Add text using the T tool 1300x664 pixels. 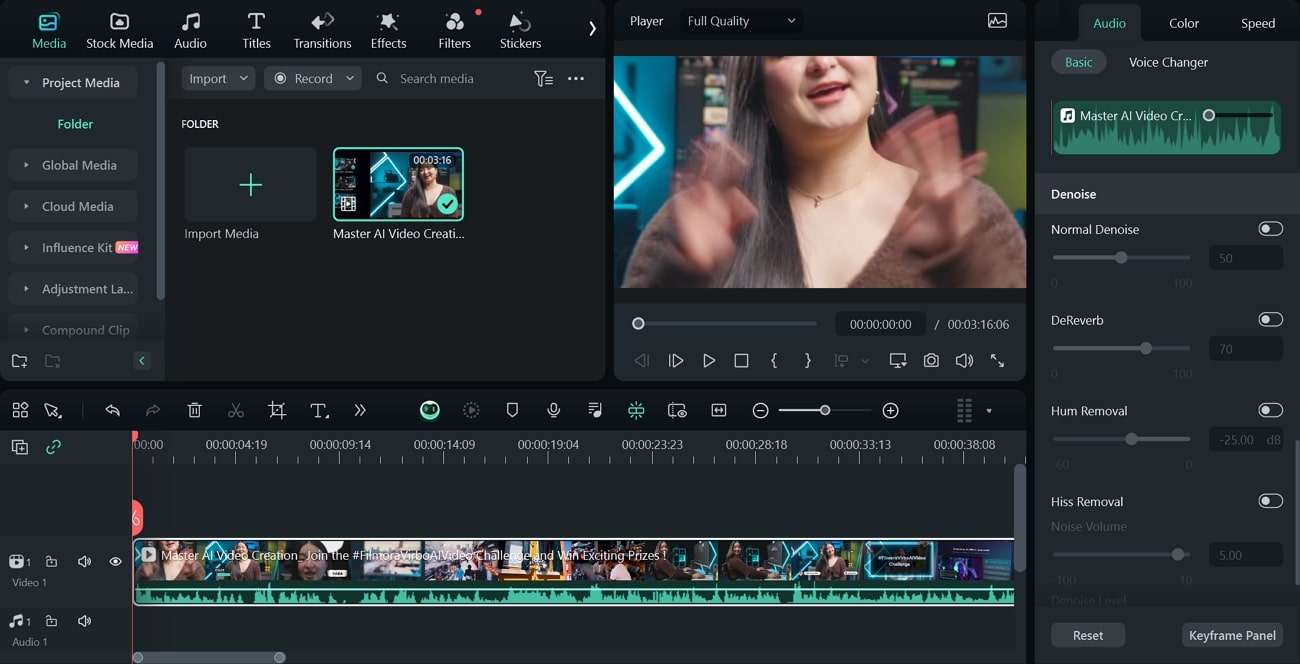[x=319, y=410]
